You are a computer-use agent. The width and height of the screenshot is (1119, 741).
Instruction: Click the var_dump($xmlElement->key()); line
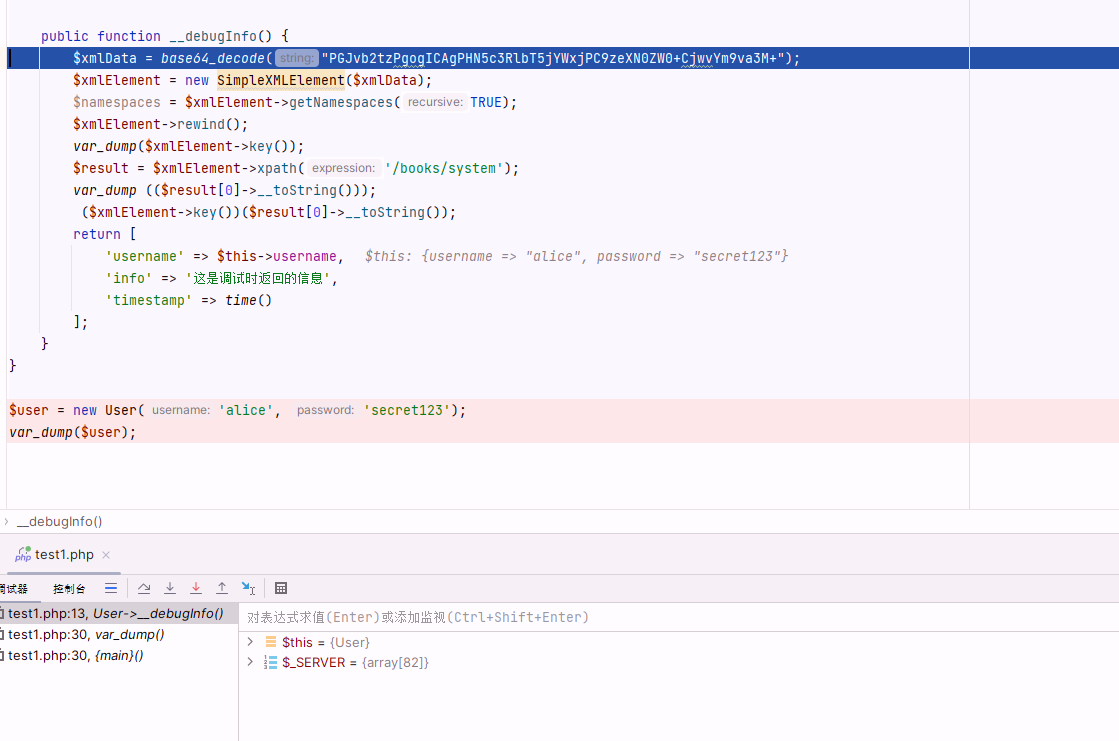(188, 146)
